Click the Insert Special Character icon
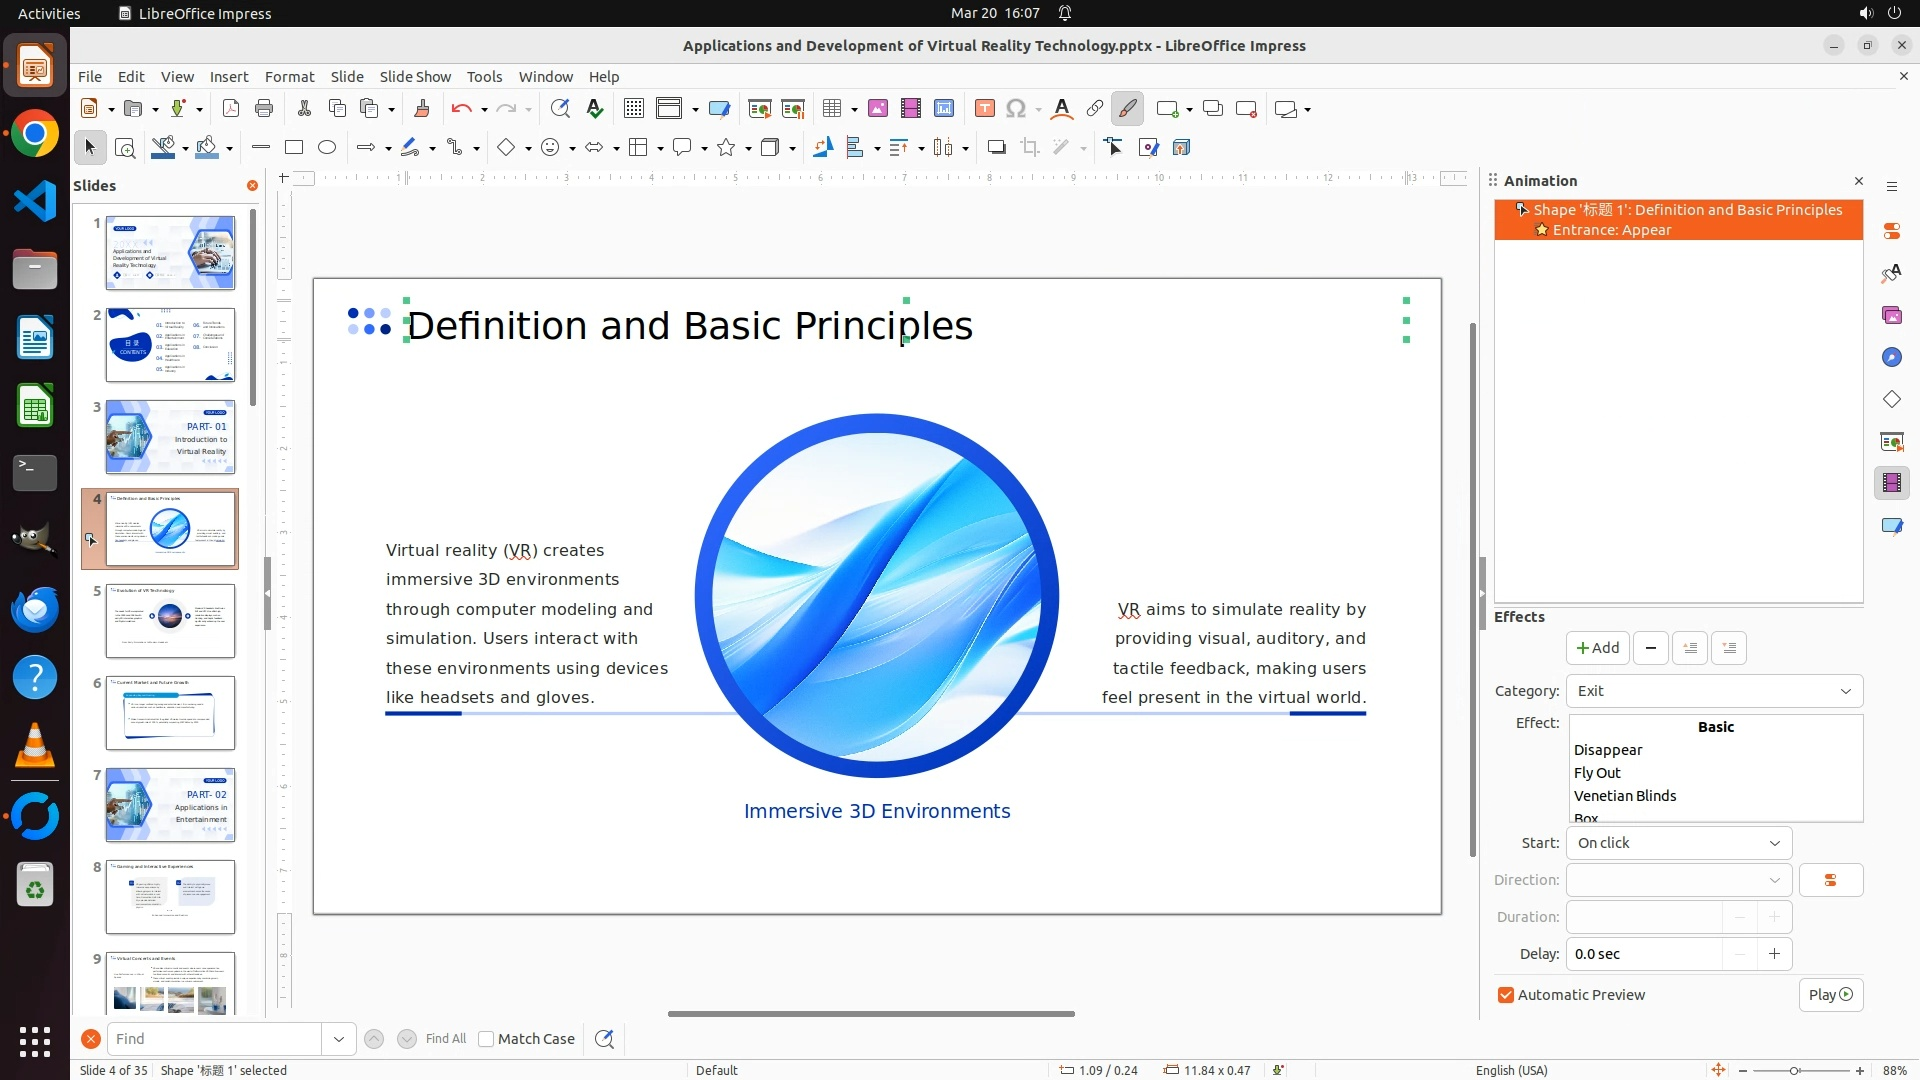Screen dimensions: 1920x1080 click(1016, 109)
